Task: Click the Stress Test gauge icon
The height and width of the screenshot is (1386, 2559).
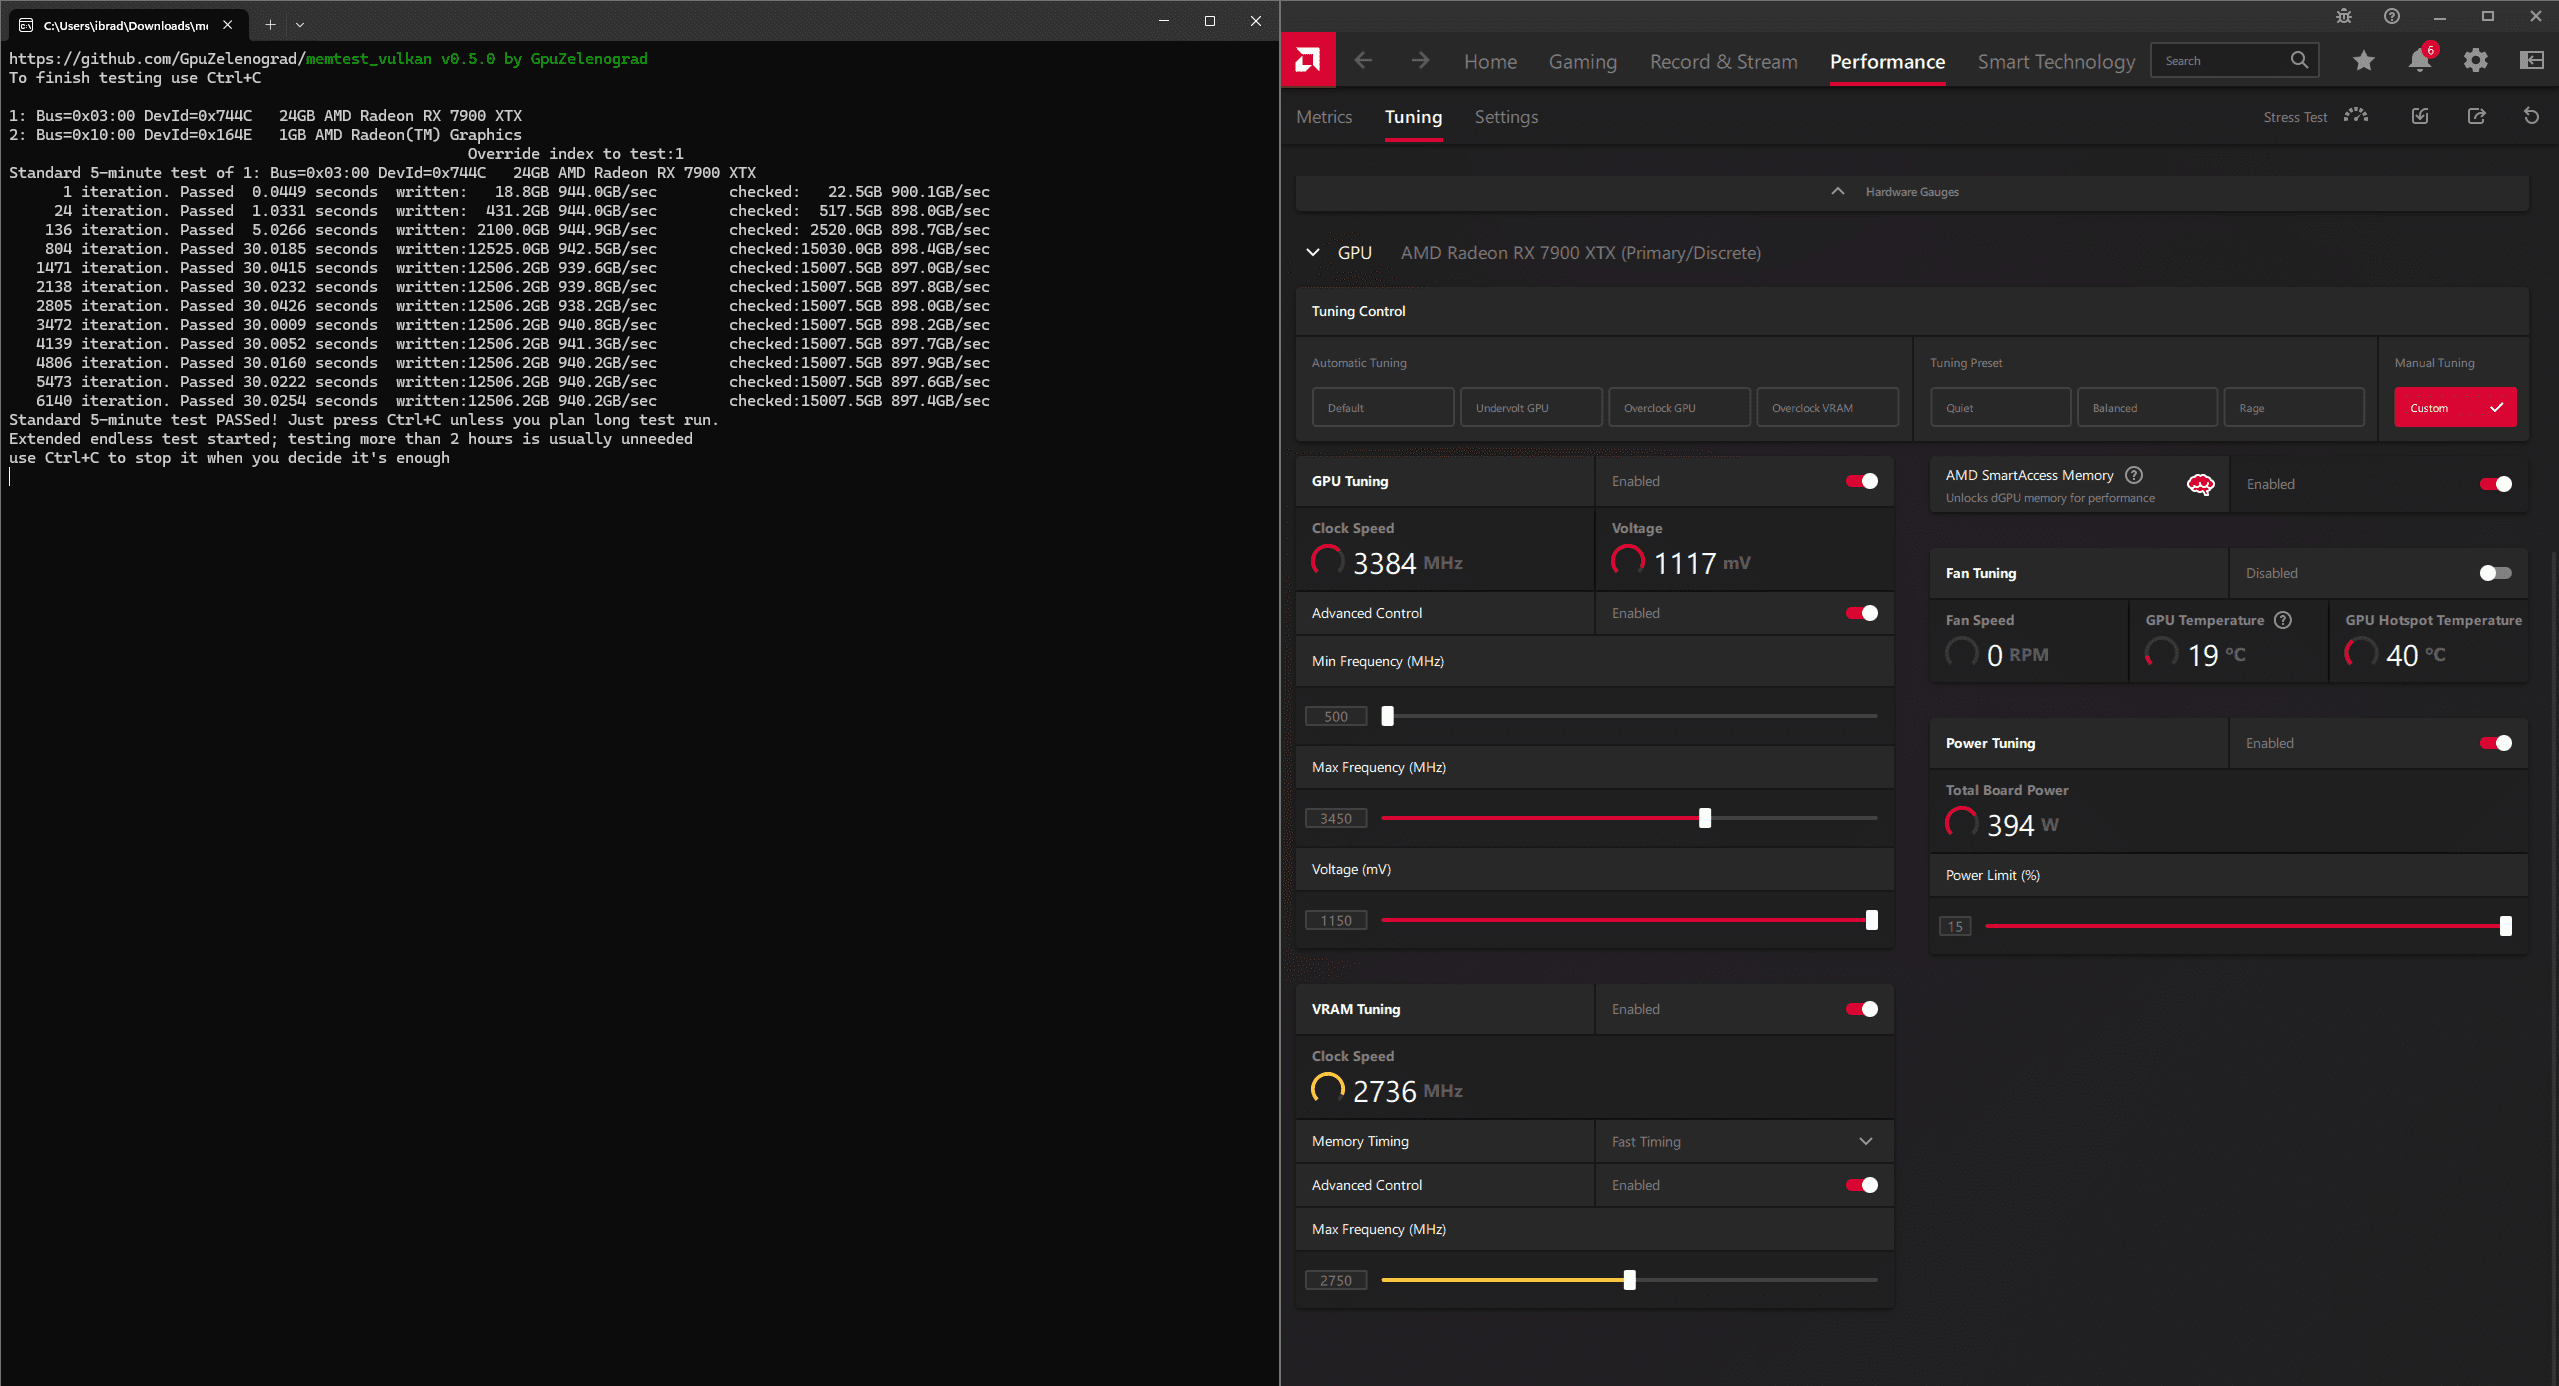Action: 2355,116
